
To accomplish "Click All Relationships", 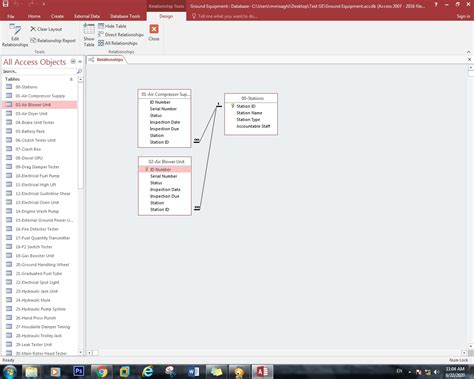I will (x=118, y=43).
